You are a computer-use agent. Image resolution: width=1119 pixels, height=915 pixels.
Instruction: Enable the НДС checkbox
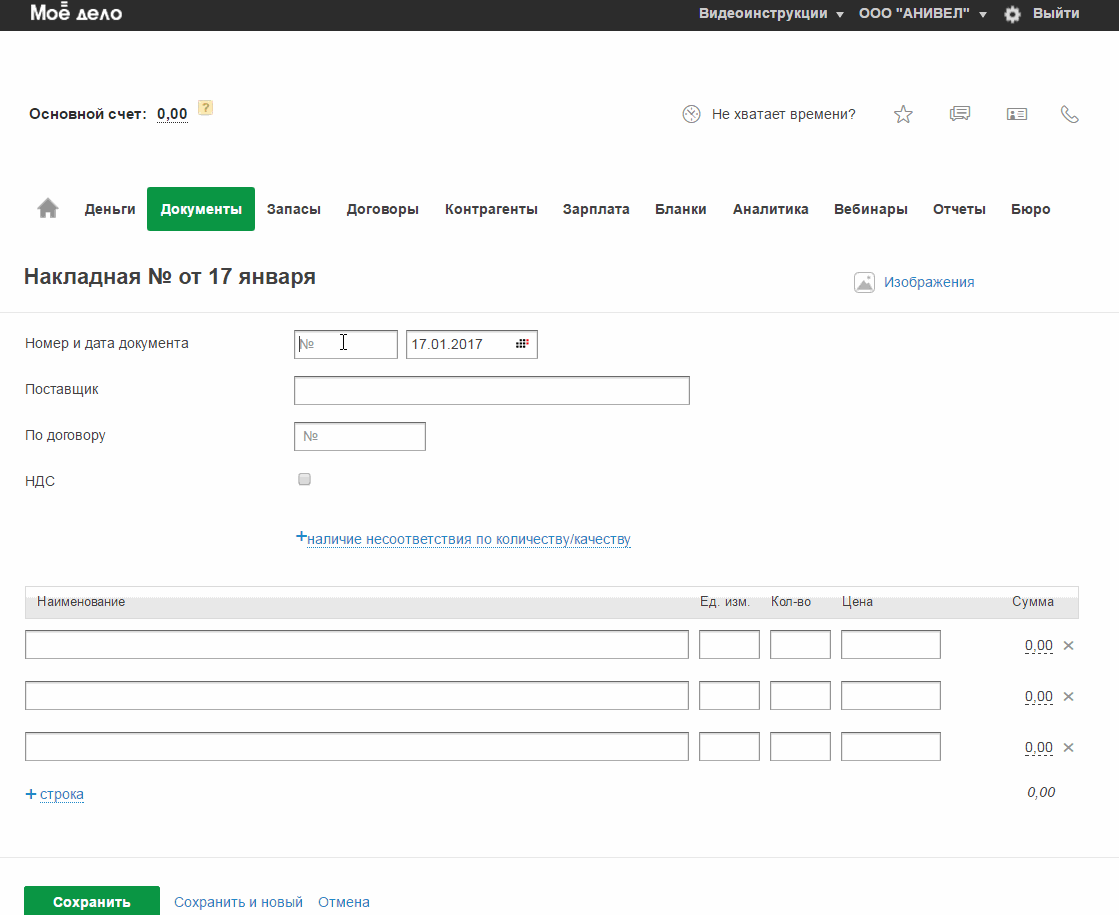[305, 480]
